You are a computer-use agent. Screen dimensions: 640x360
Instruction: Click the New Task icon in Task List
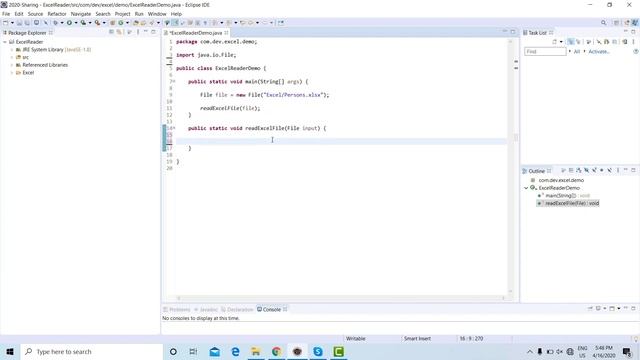point(555,42)
